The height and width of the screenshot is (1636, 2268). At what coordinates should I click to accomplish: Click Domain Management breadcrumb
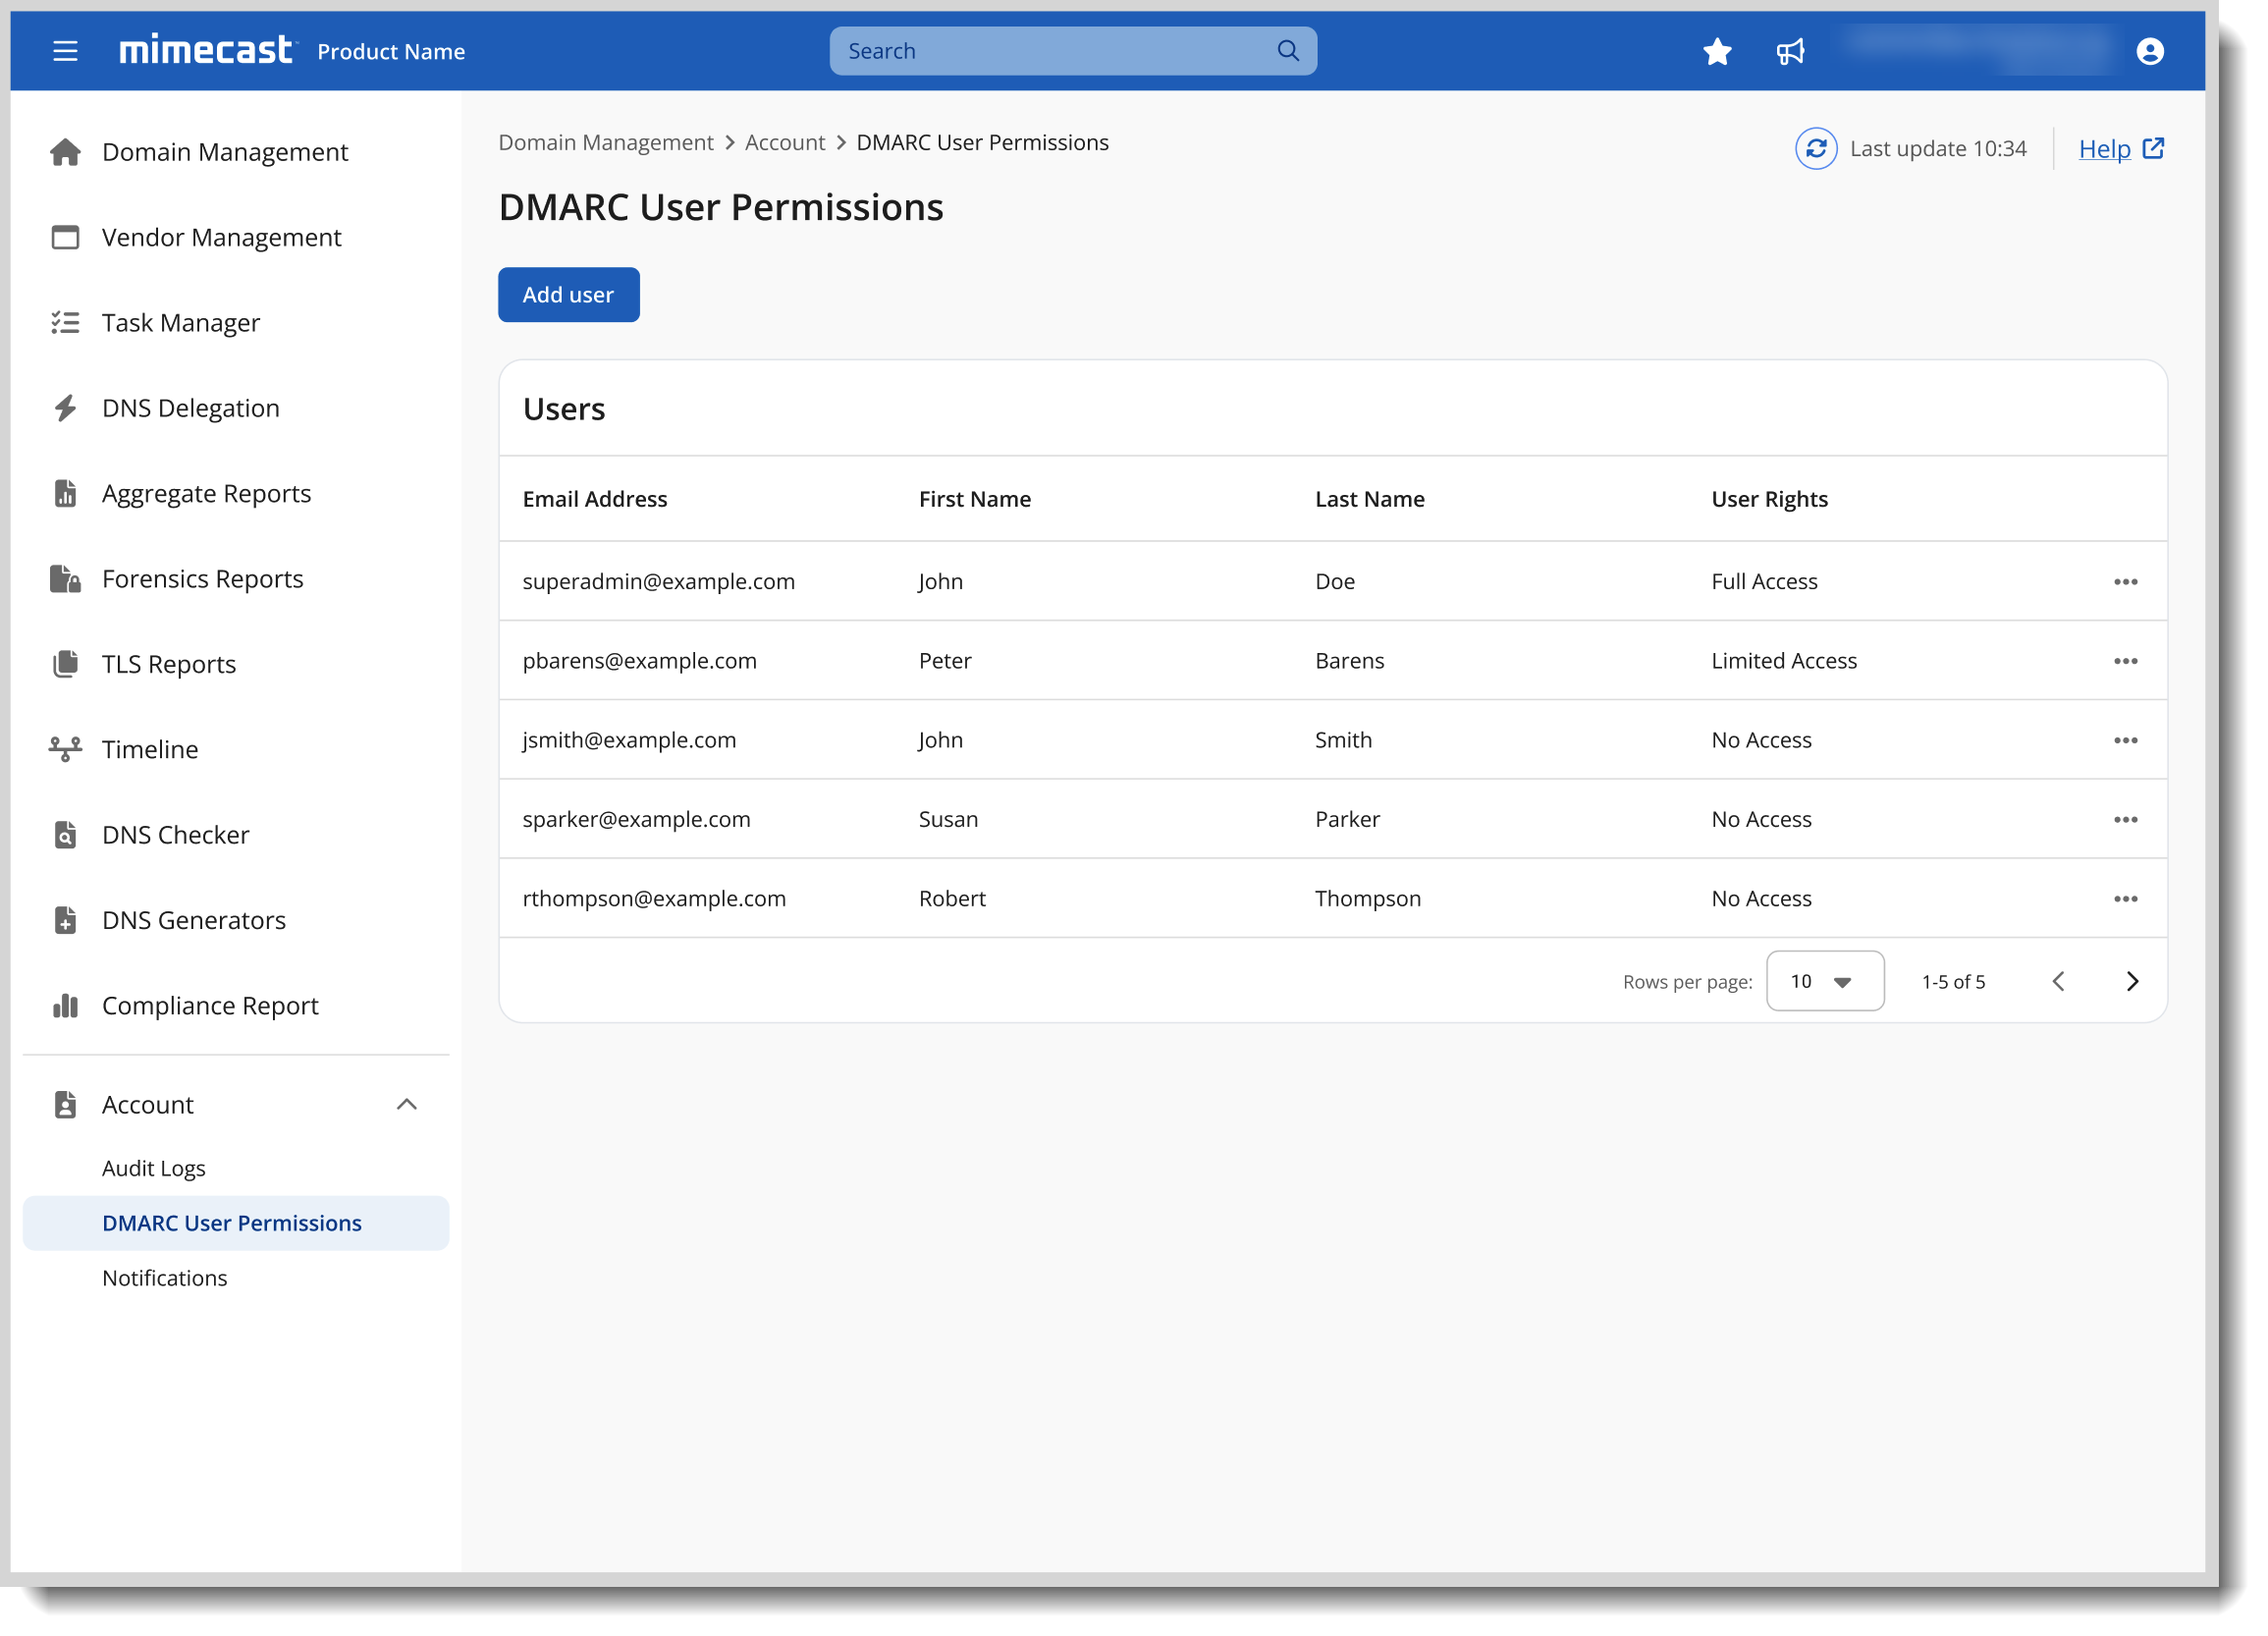(605, 143)
